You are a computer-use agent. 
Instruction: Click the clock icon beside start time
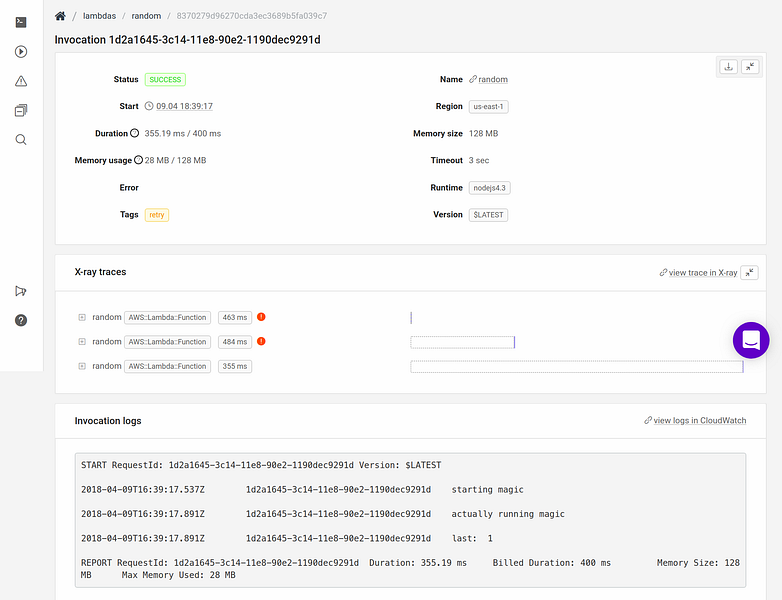[149, 106]
